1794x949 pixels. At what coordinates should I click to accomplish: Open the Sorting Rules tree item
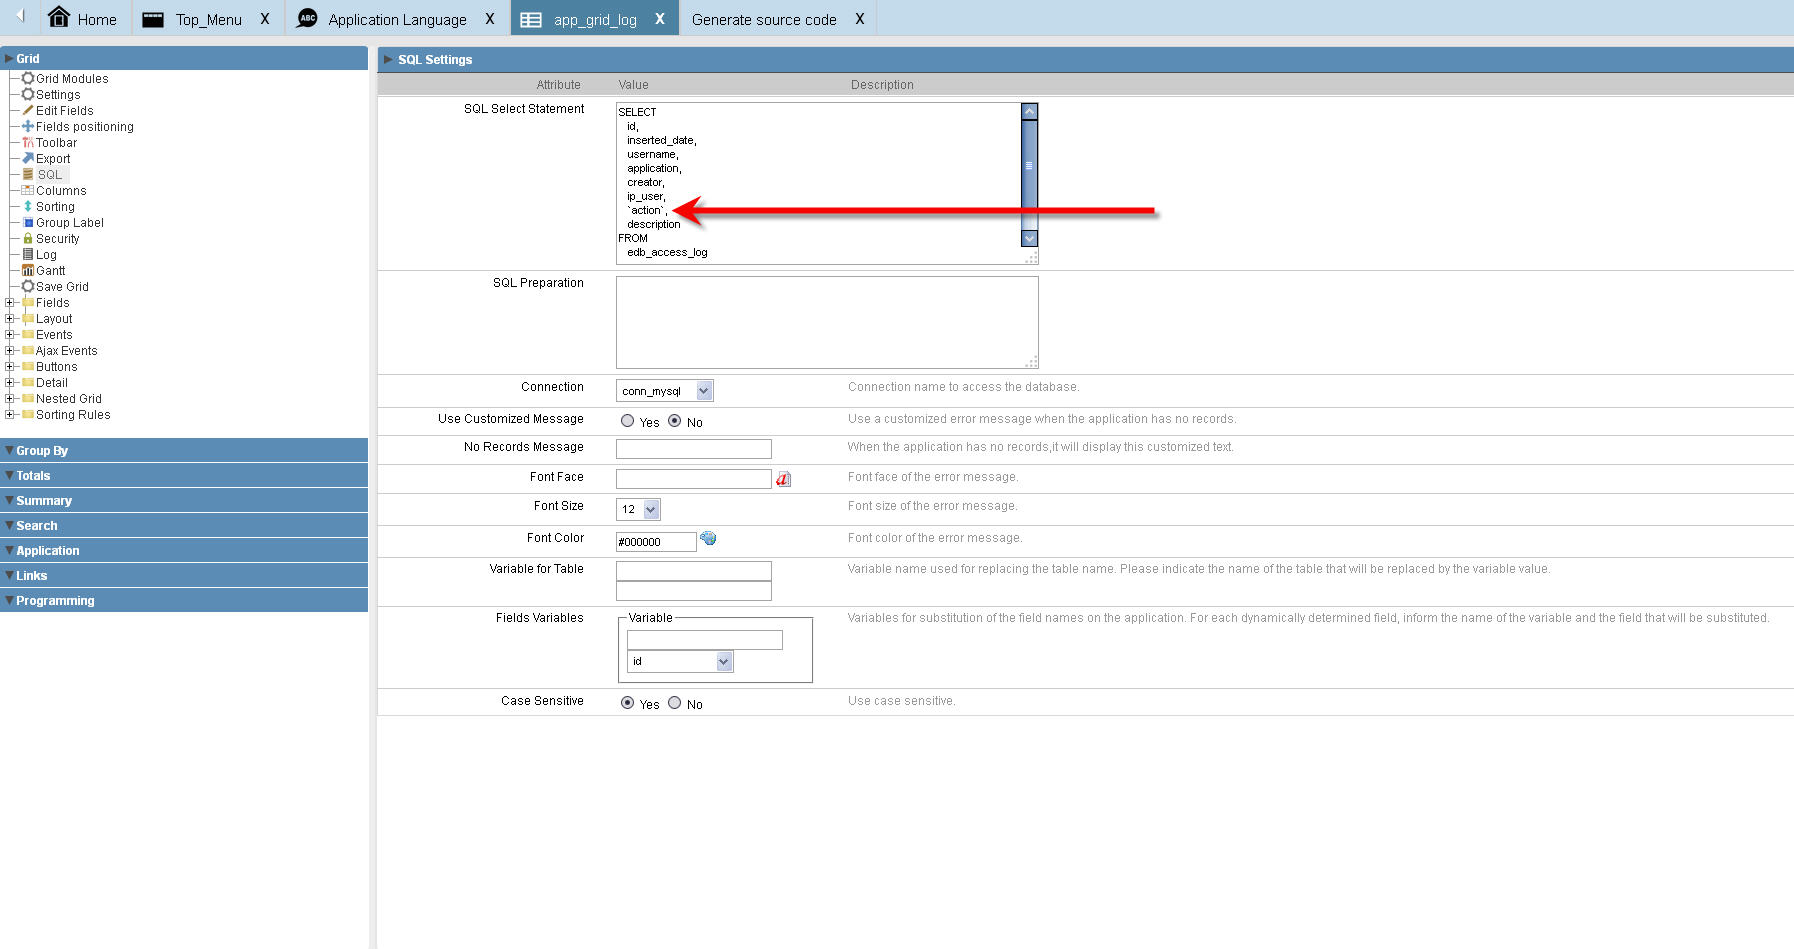point(73,414)
